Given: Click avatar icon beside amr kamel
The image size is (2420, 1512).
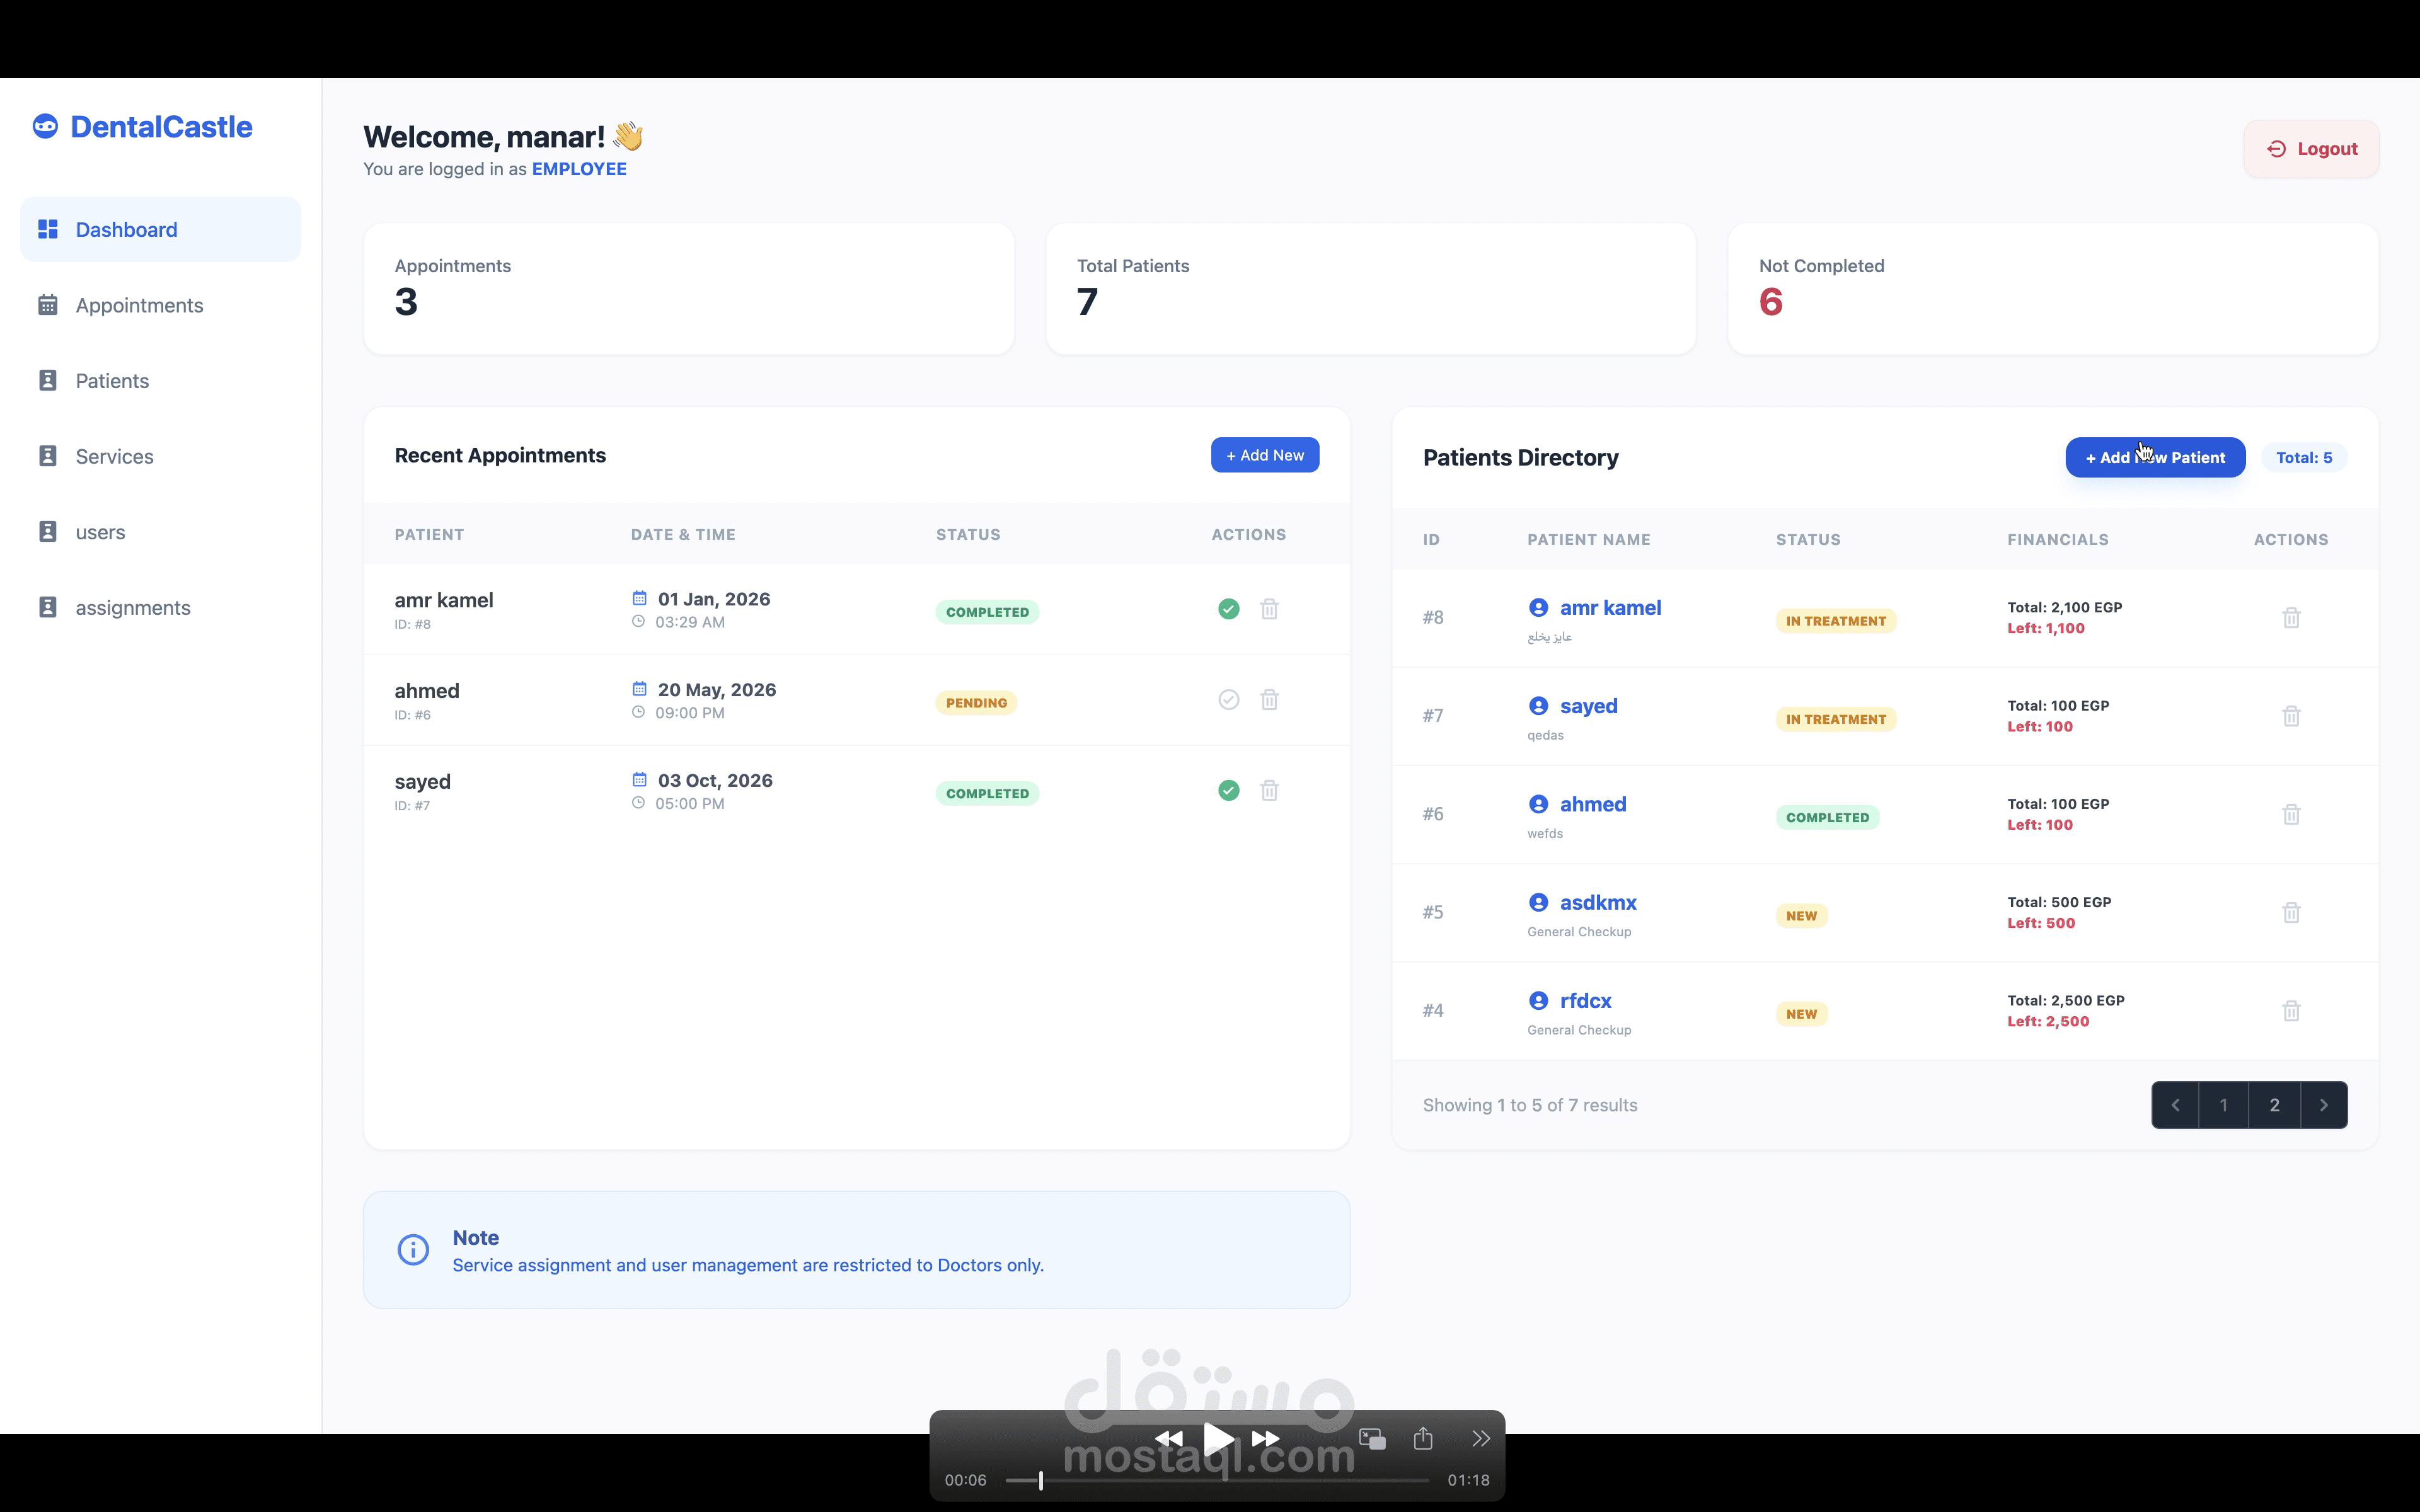Looking at the screenshot, I should click(x=1538, y=607).
